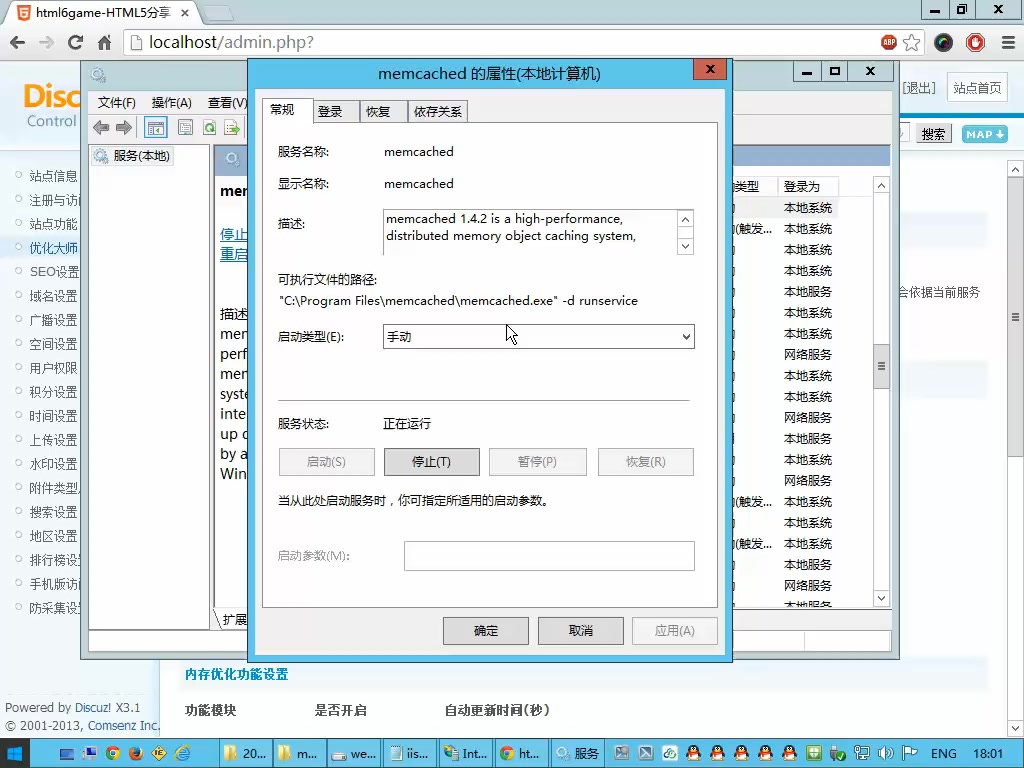1024x768 pixels.
Task: Open the Windows Start button
Action: (x=14, y=754)
